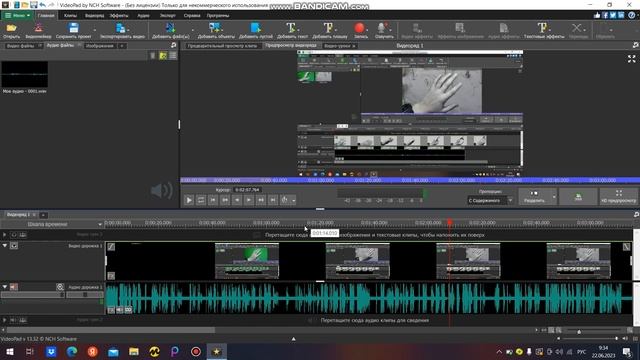The image size is (640, 360).
Task: Step one frame back button
Action: point(237,200)
